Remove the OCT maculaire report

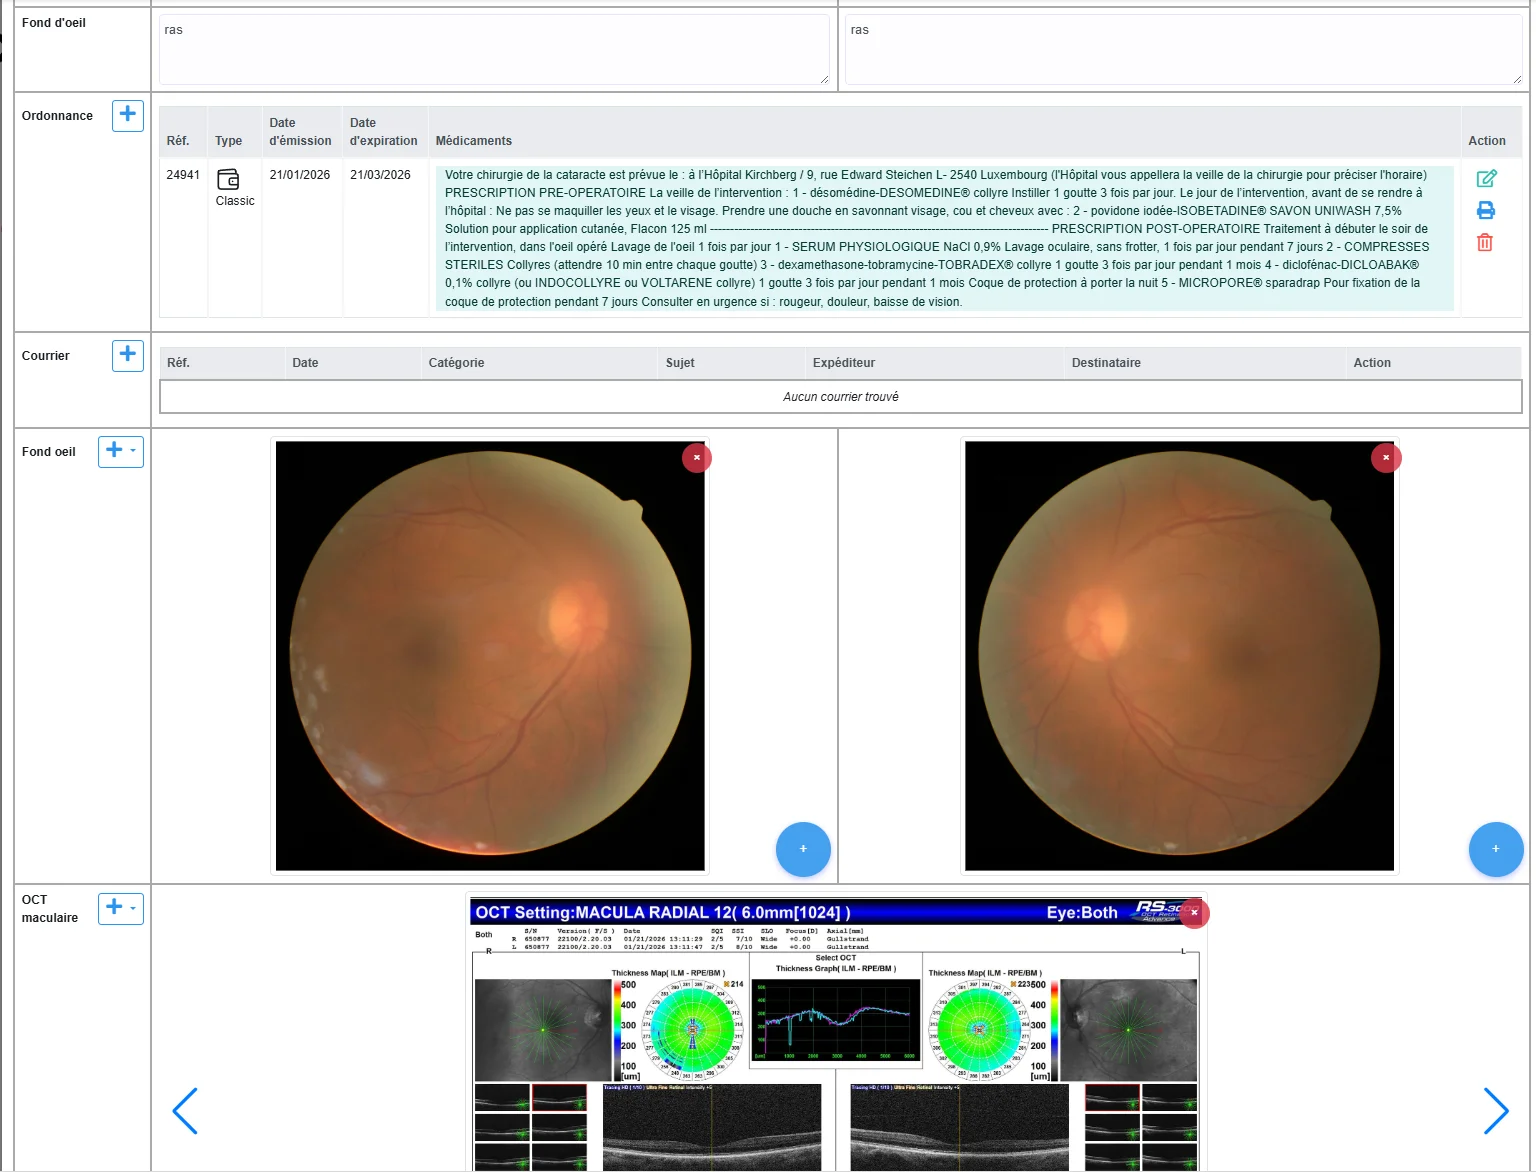click(x=1194, y=913)
